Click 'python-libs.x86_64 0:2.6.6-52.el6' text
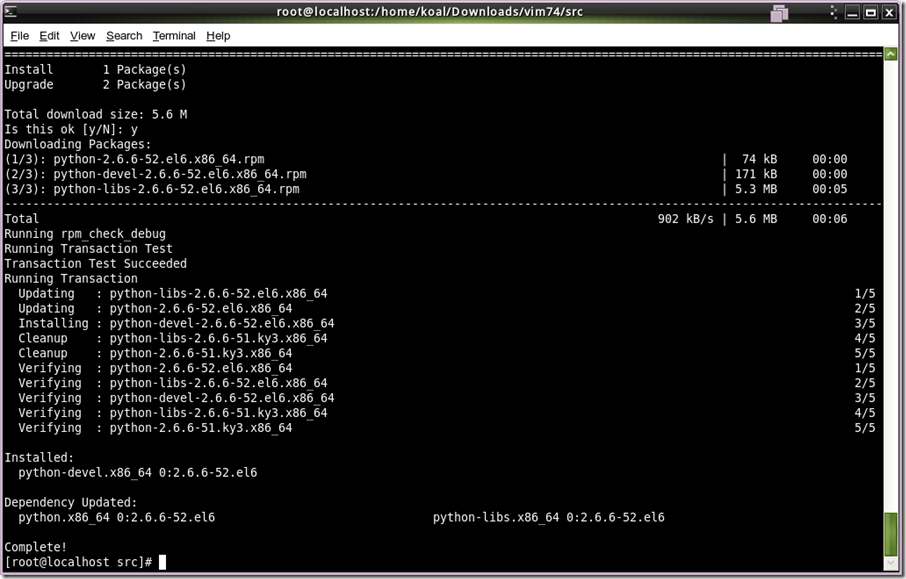 click(548, 517)
